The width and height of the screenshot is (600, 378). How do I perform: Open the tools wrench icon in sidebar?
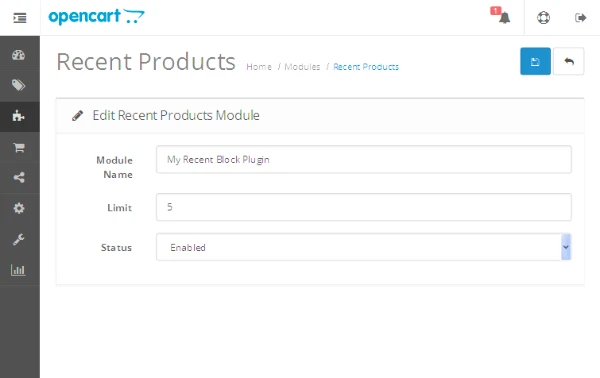coord(18,239)
